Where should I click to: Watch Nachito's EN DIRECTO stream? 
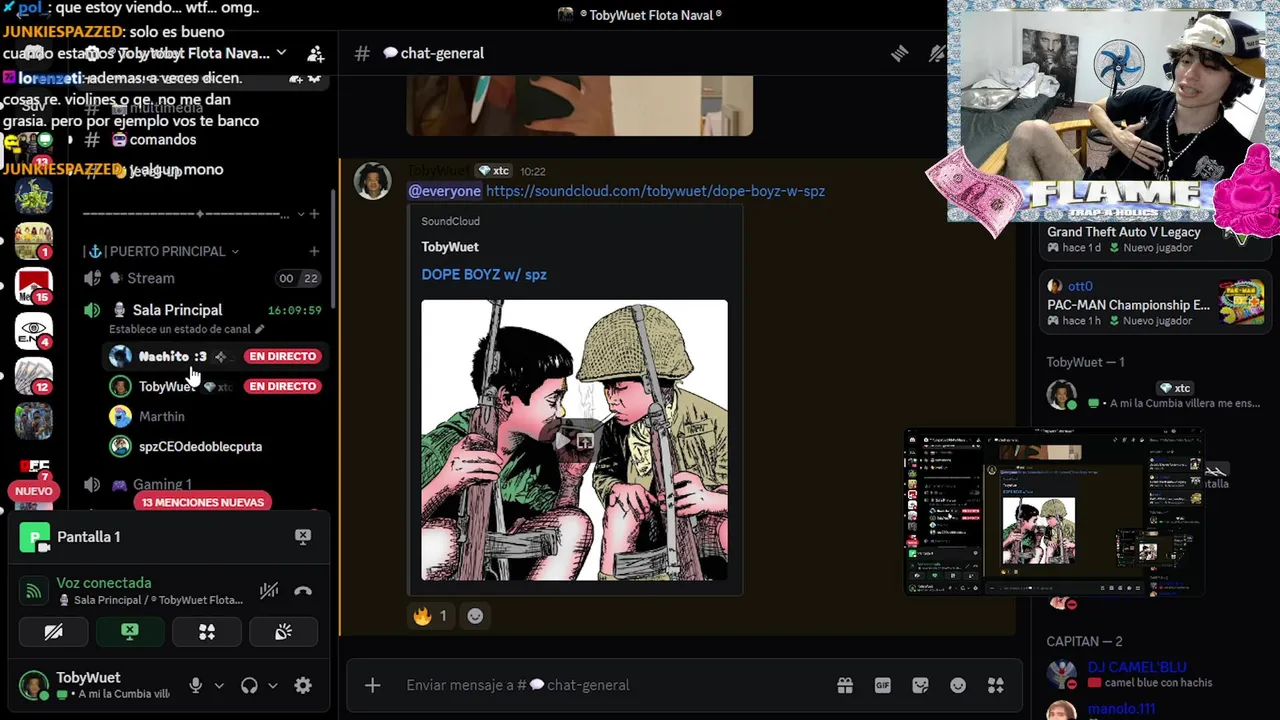(283, 356)
